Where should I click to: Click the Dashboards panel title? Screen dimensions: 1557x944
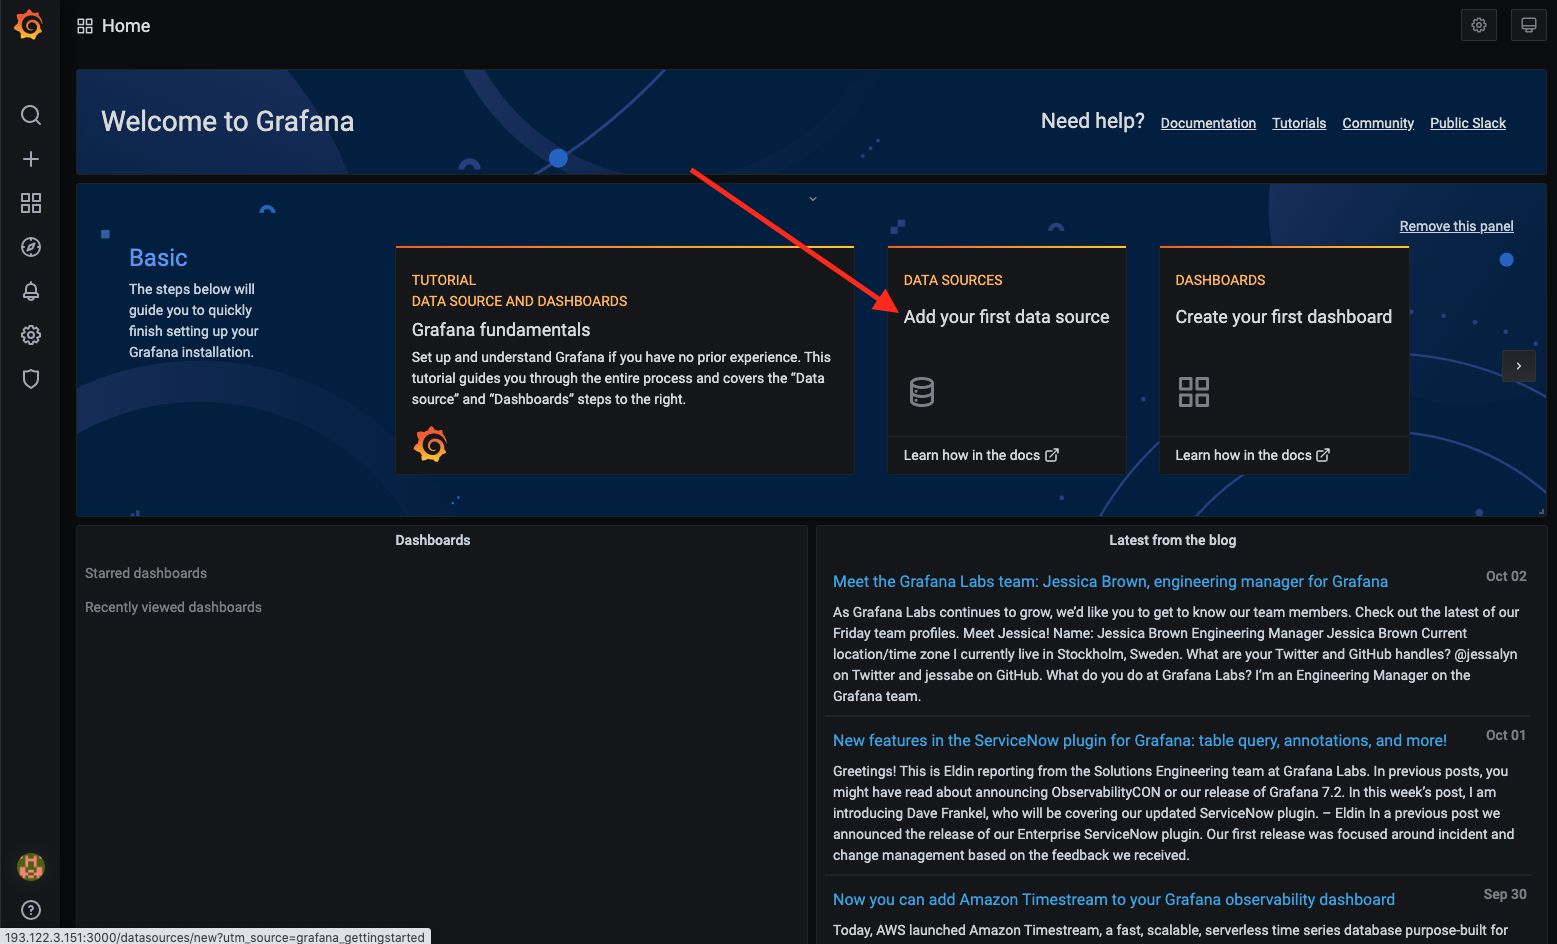click(x=433, y=540)
